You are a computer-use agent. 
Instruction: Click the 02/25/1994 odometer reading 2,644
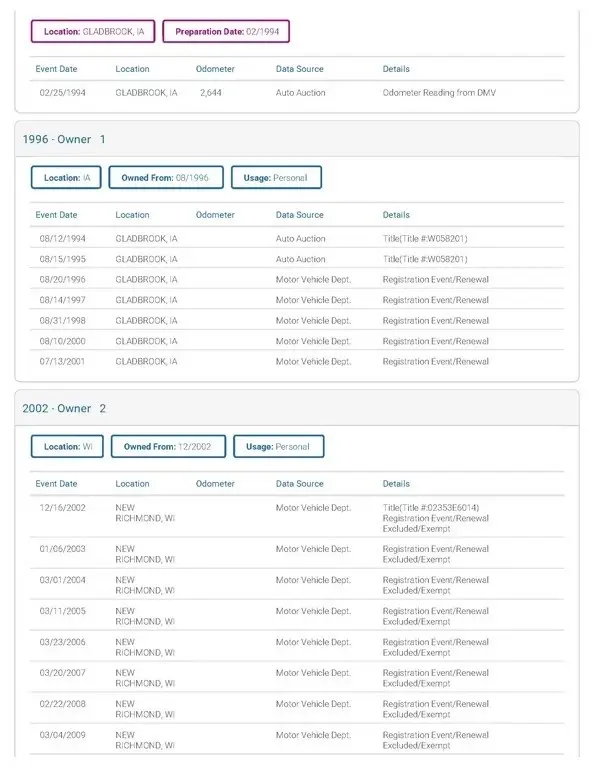tap(211, 93)
